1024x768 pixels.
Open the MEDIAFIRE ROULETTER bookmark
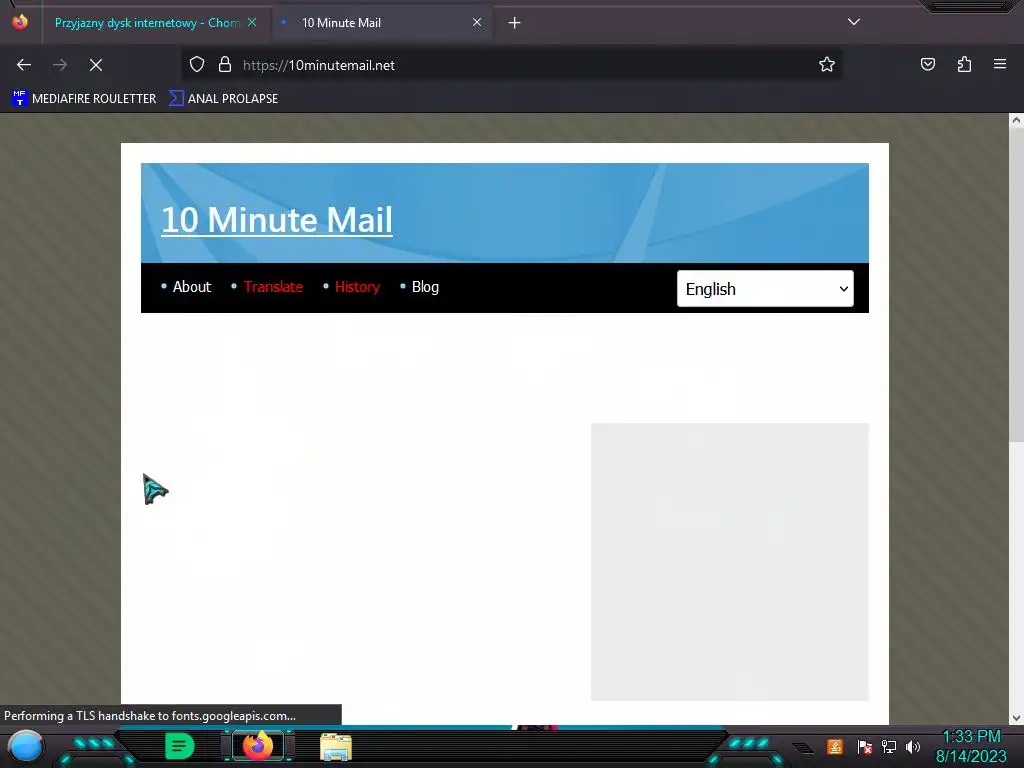click(84, 99)
